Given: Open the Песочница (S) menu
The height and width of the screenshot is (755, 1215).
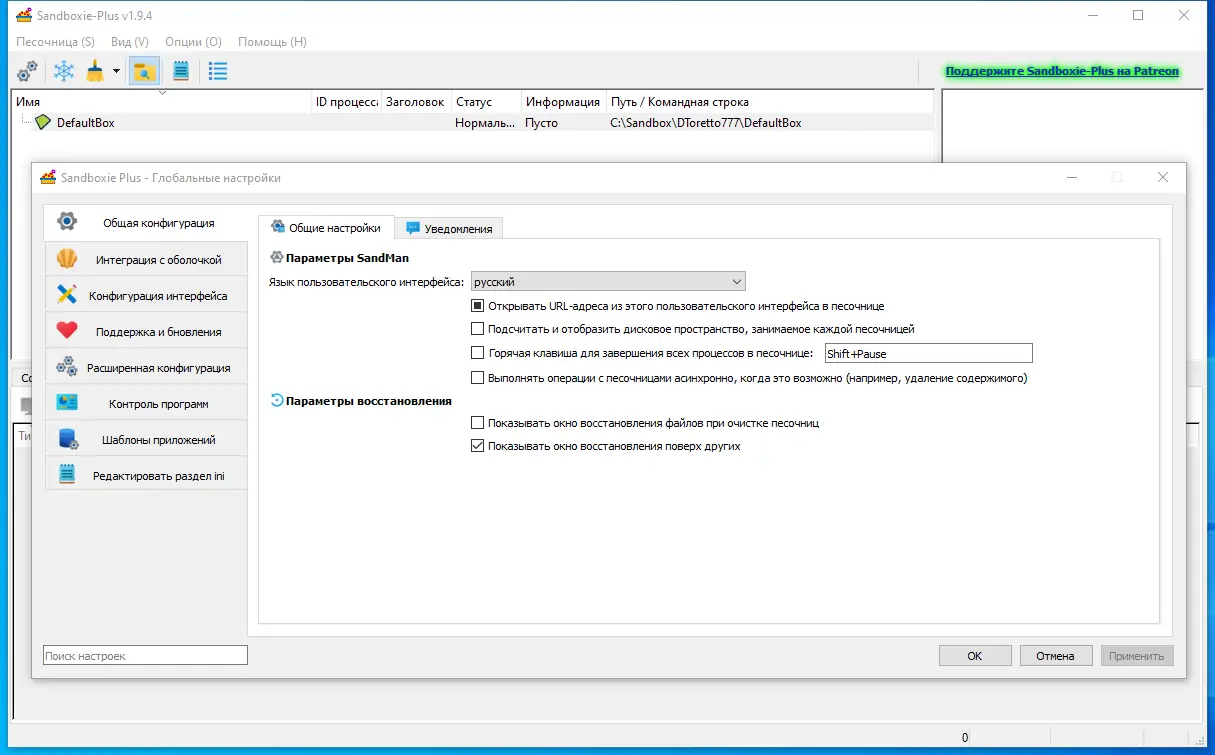Looking at the screenshot, I should click(55, 42).
